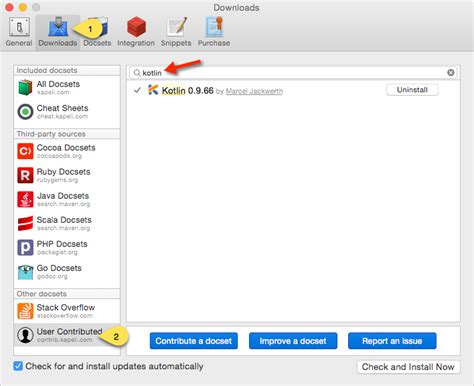Choose All Docsets source in sidebar

[x=67, y=88]
